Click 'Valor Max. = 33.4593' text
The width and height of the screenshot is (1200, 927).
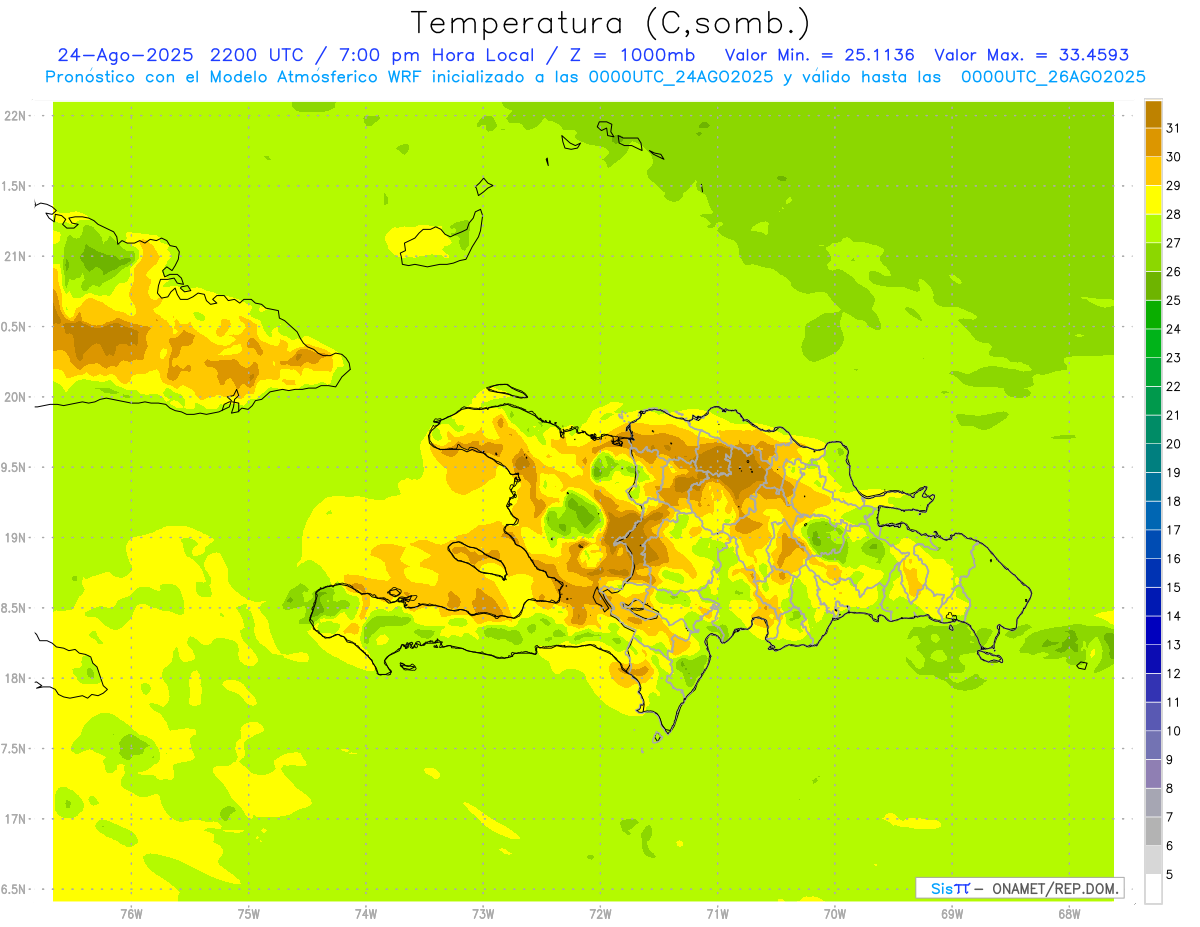point(1031,55)
